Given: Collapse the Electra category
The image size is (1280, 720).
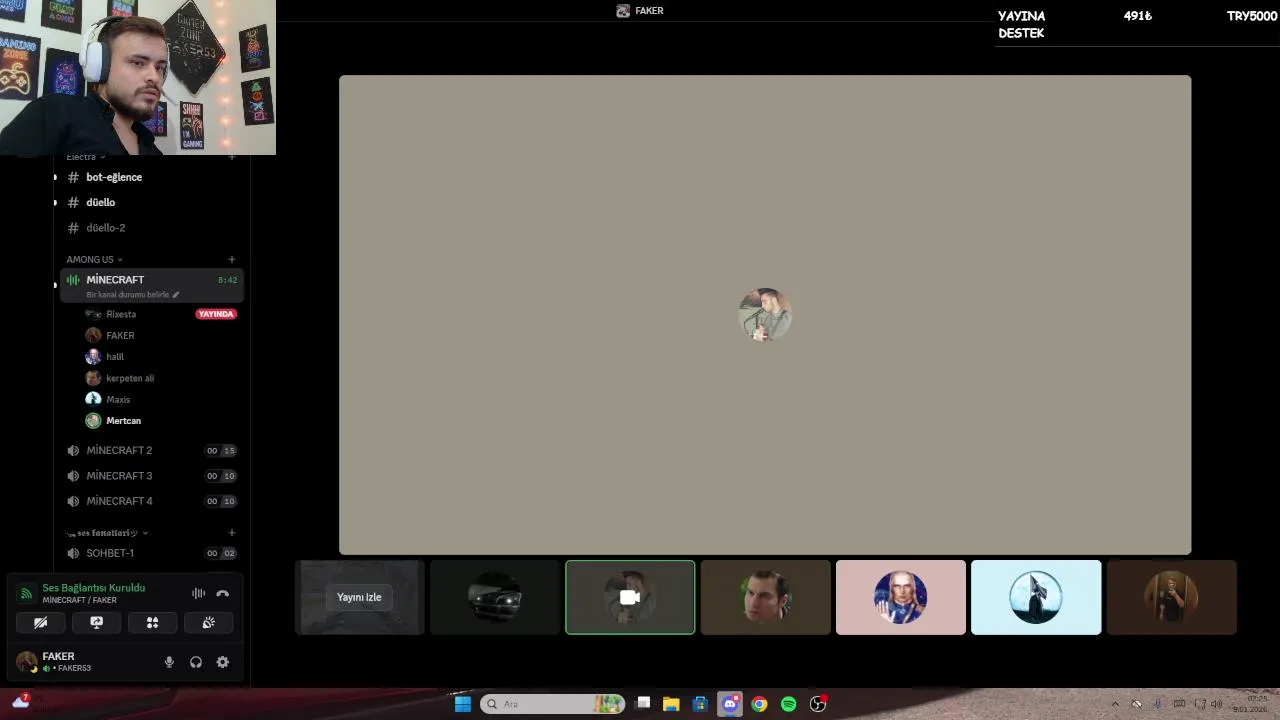Looking at the screenshot, I should [86, 156].
